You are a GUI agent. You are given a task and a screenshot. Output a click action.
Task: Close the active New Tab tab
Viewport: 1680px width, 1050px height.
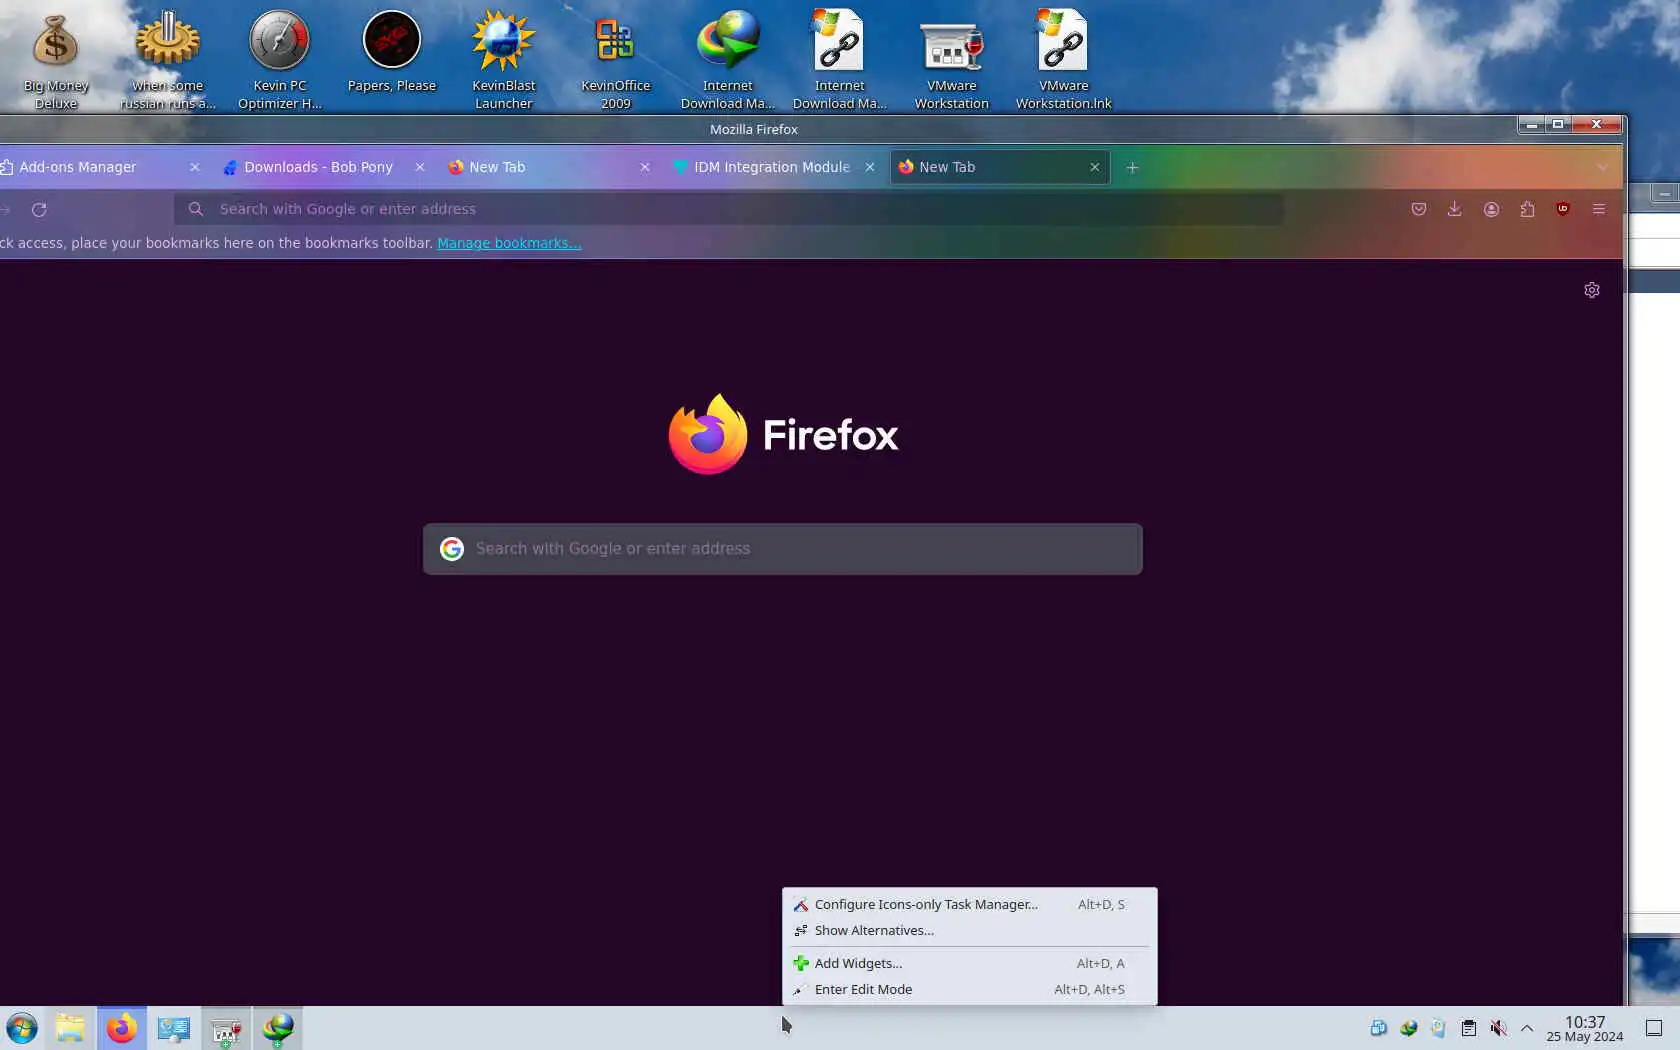pos(1095,167)
